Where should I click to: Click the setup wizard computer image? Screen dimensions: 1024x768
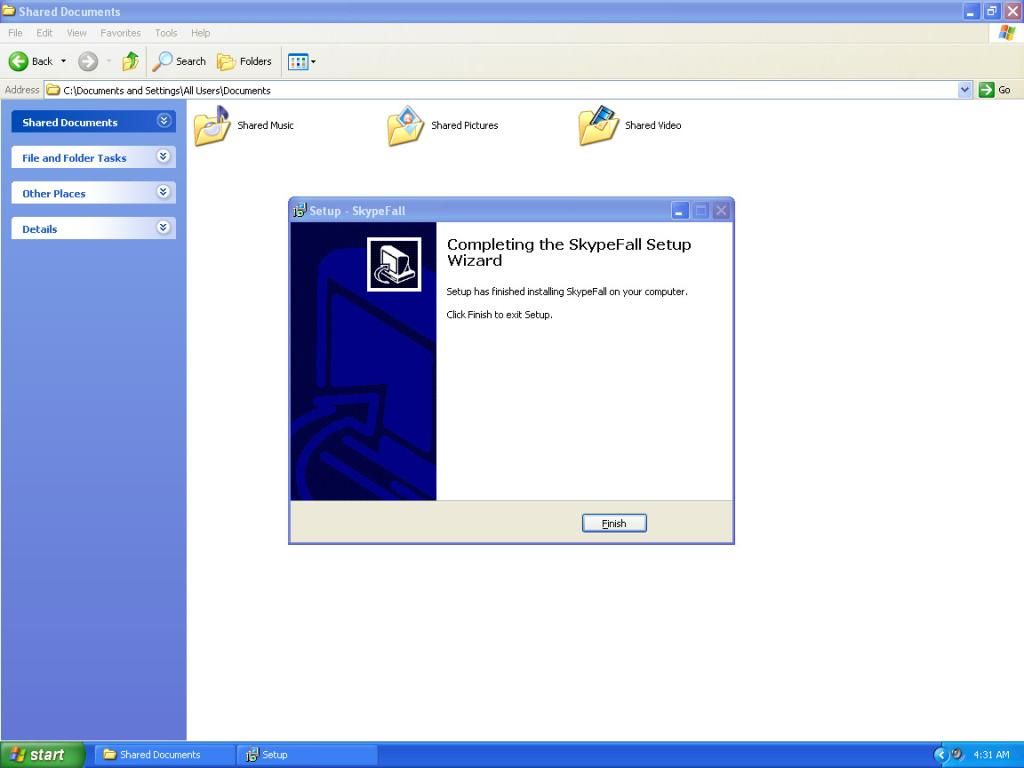tap(394, 264)
